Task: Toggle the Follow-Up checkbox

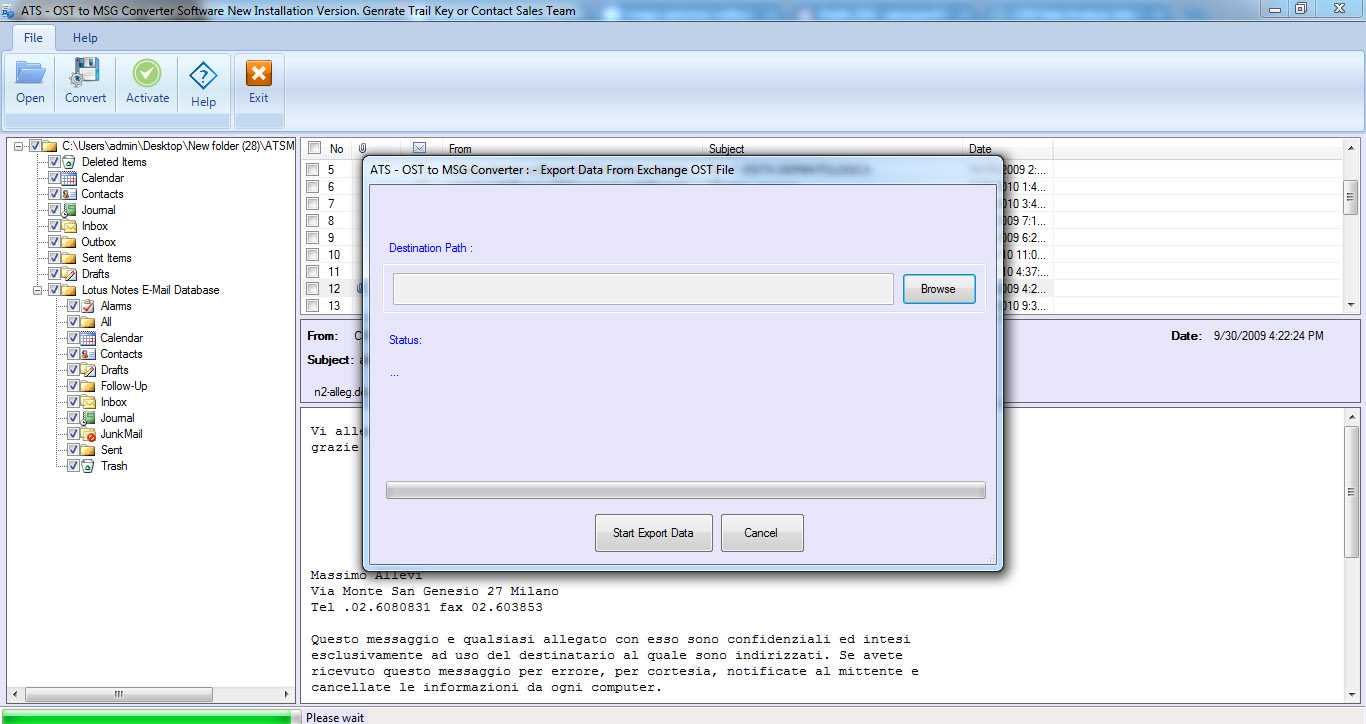Action: tap(73, 386)
